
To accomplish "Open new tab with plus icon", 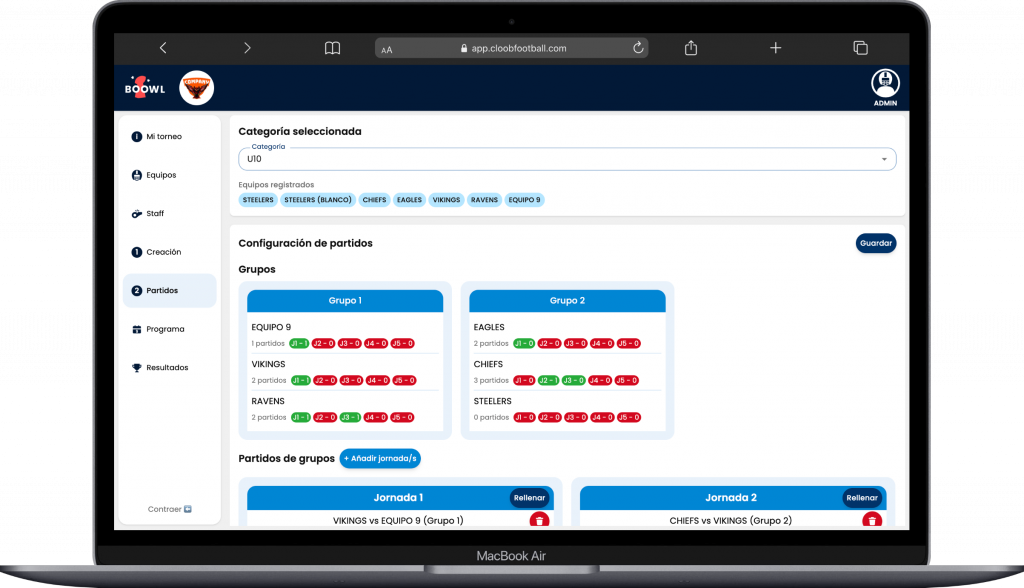I will click(775, 48).
